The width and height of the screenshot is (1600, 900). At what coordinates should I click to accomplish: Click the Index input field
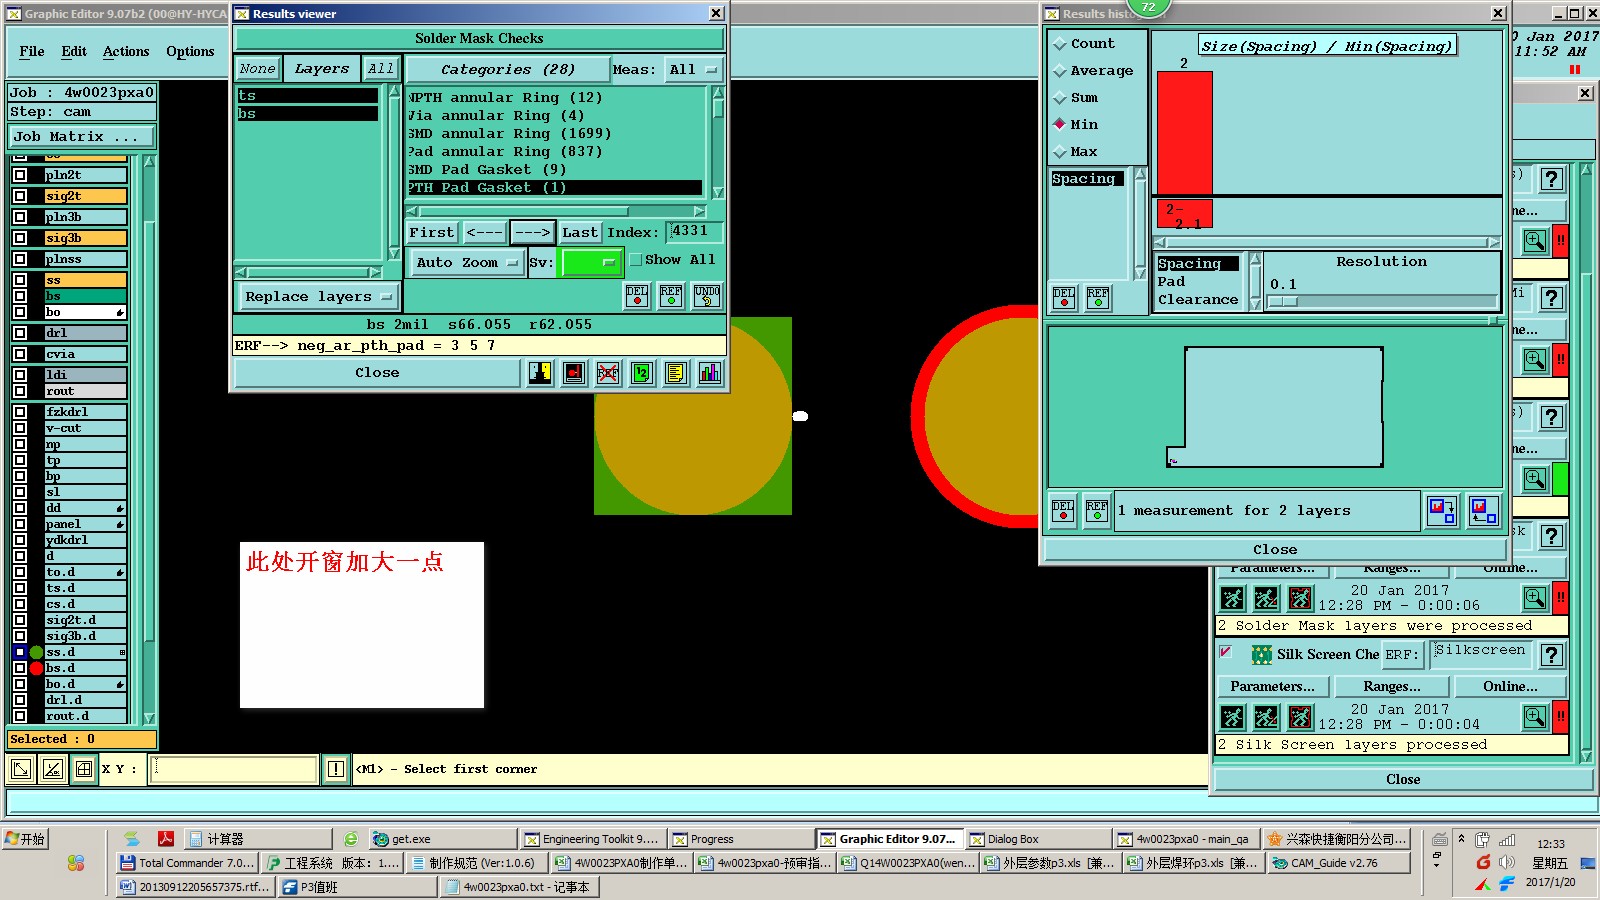tap(695, 232)
